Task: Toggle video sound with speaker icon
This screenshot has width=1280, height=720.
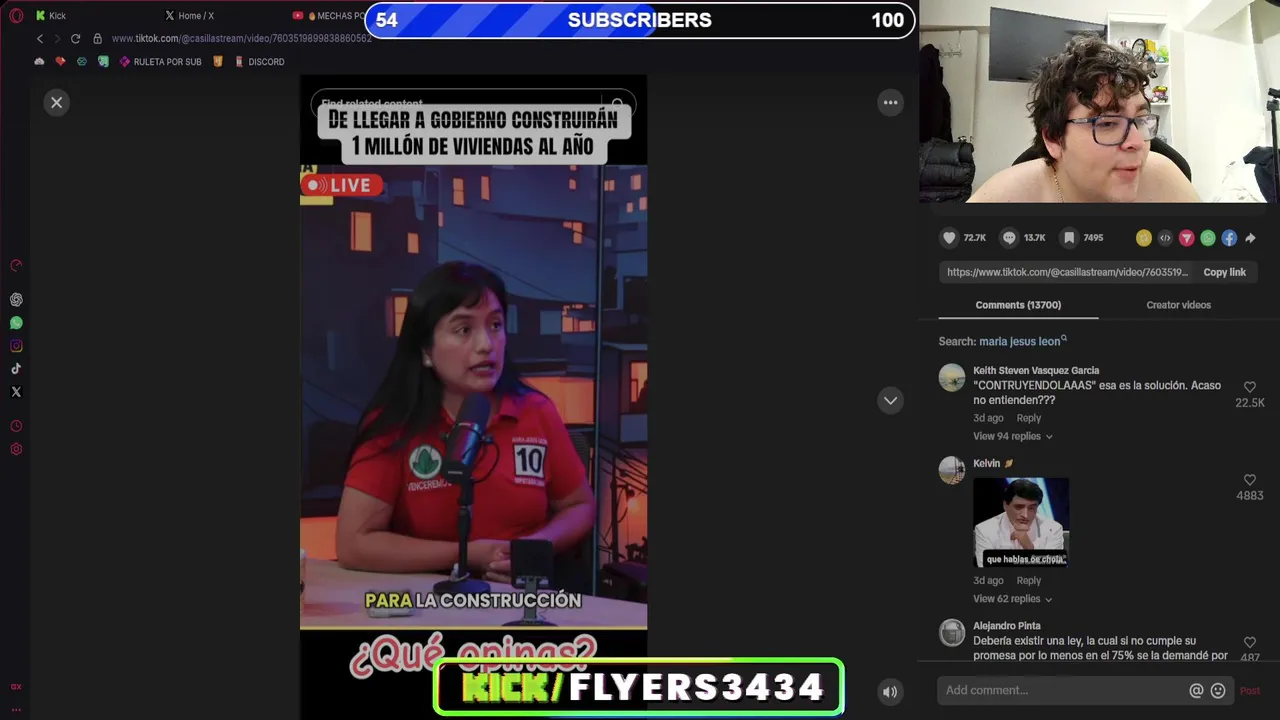Action: click(890, 691)
